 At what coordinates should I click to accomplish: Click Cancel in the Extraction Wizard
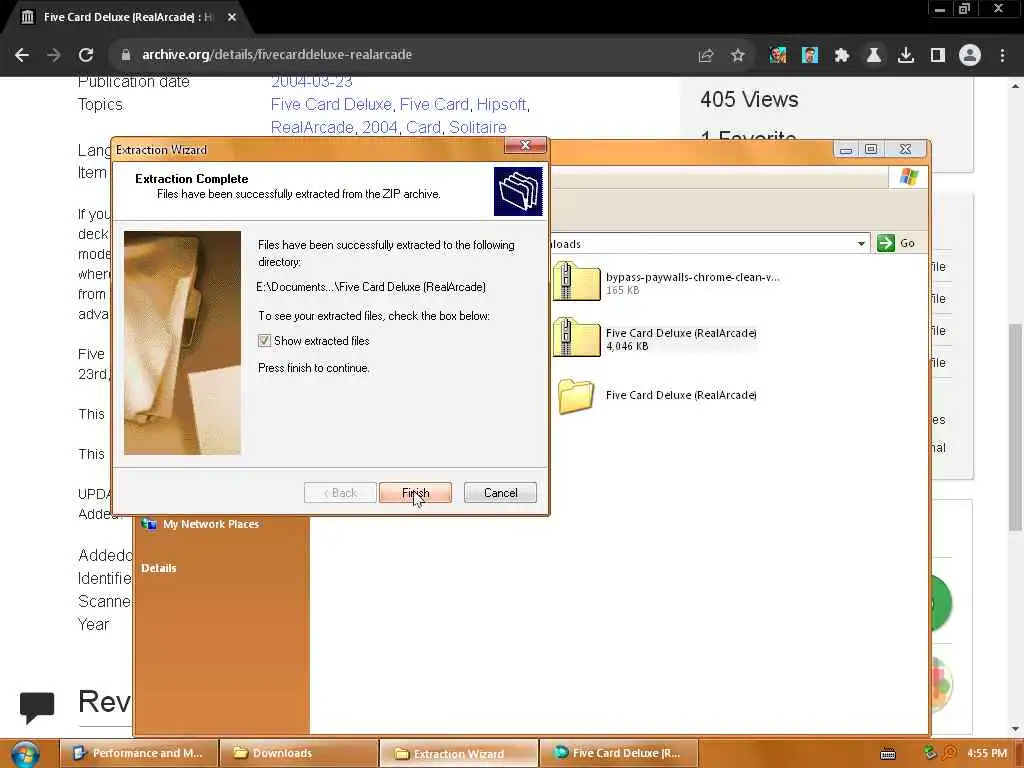[500, 493]
